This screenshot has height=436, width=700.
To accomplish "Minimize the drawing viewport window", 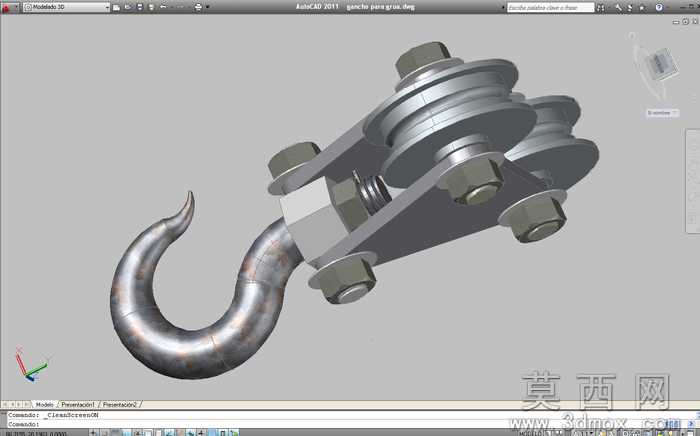I will [676, 21].
